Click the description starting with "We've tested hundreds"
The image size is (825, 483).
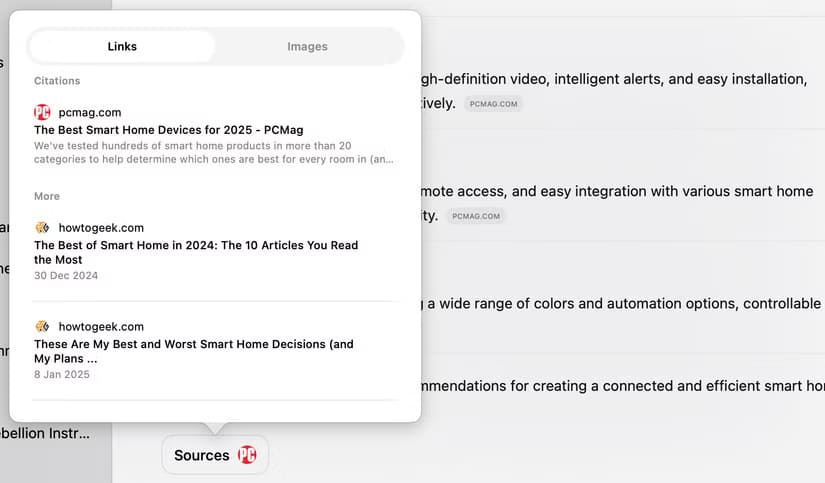[214, 153]
